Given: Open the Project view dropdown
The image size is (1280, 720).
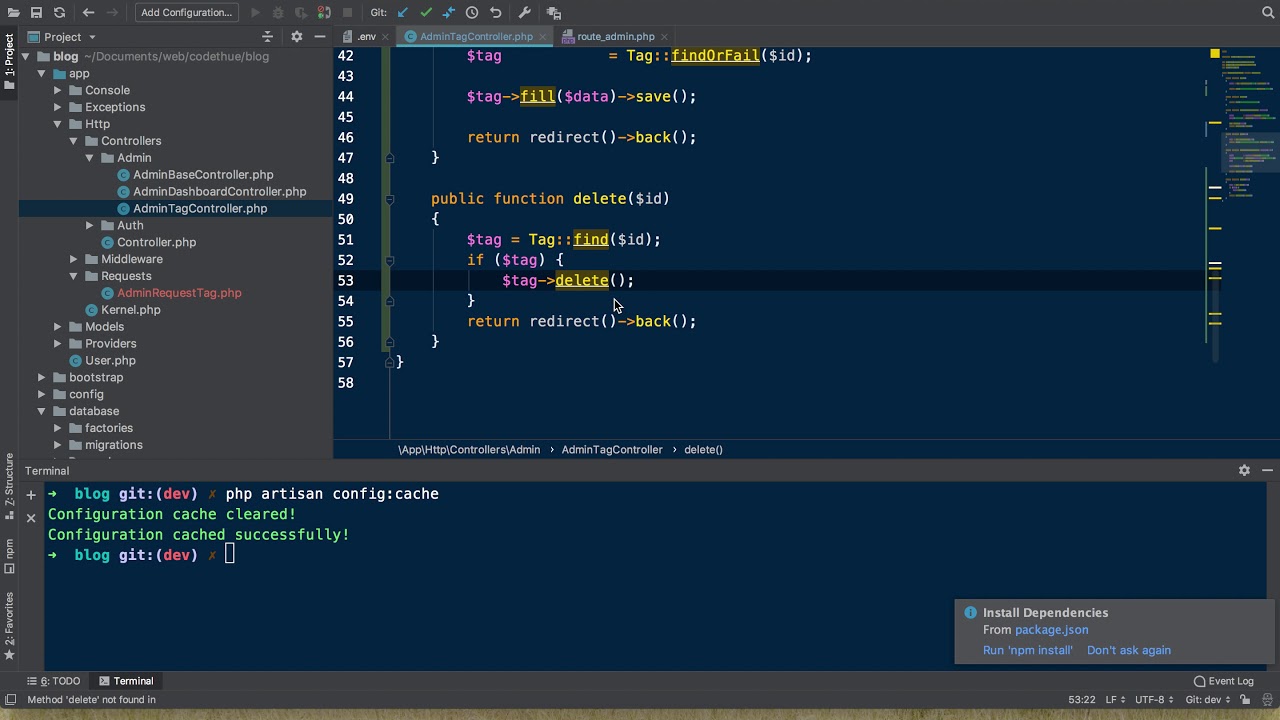Looking at the screenshot, I should pos(63,37).
